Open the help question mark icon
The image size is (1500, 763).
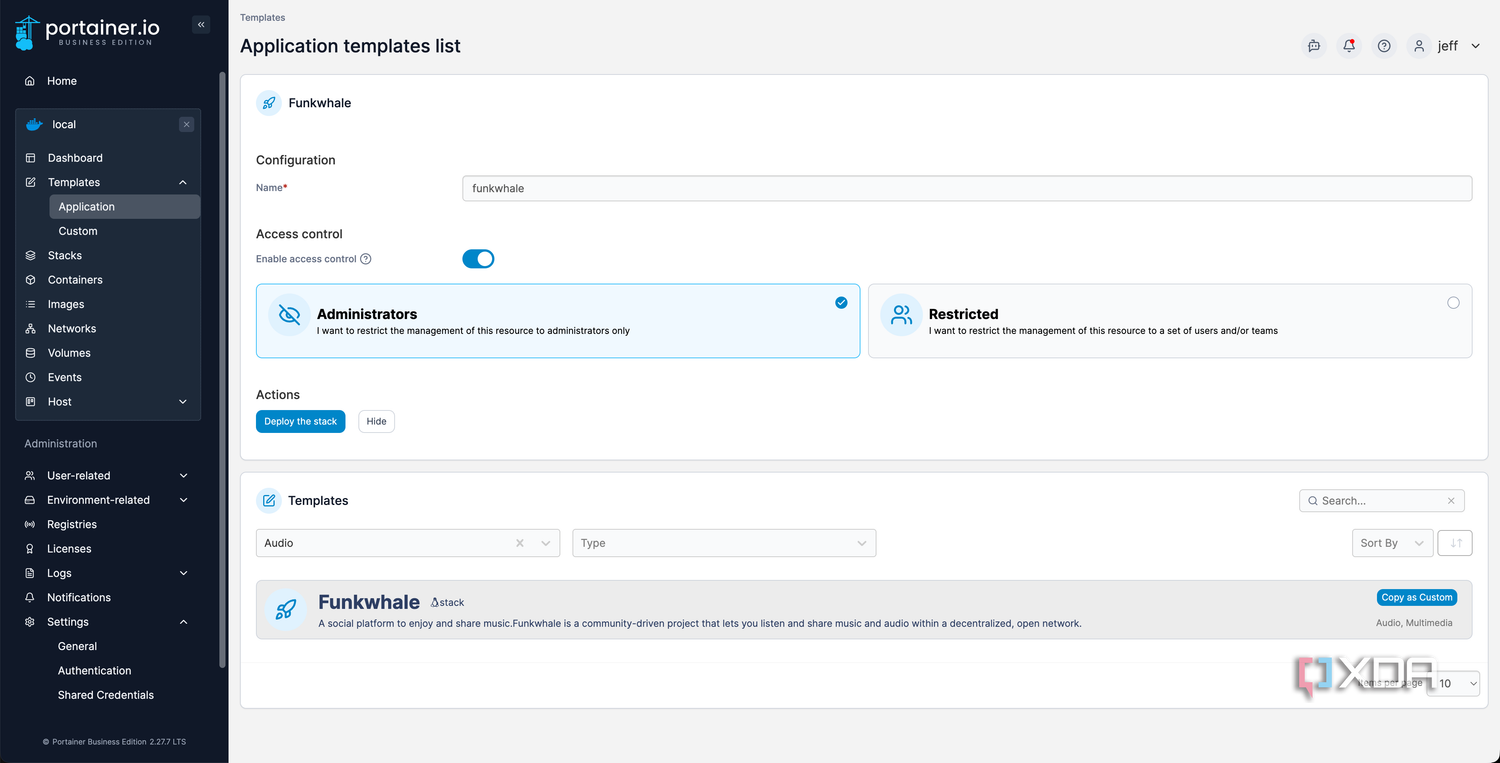(x=1384, y=46)
